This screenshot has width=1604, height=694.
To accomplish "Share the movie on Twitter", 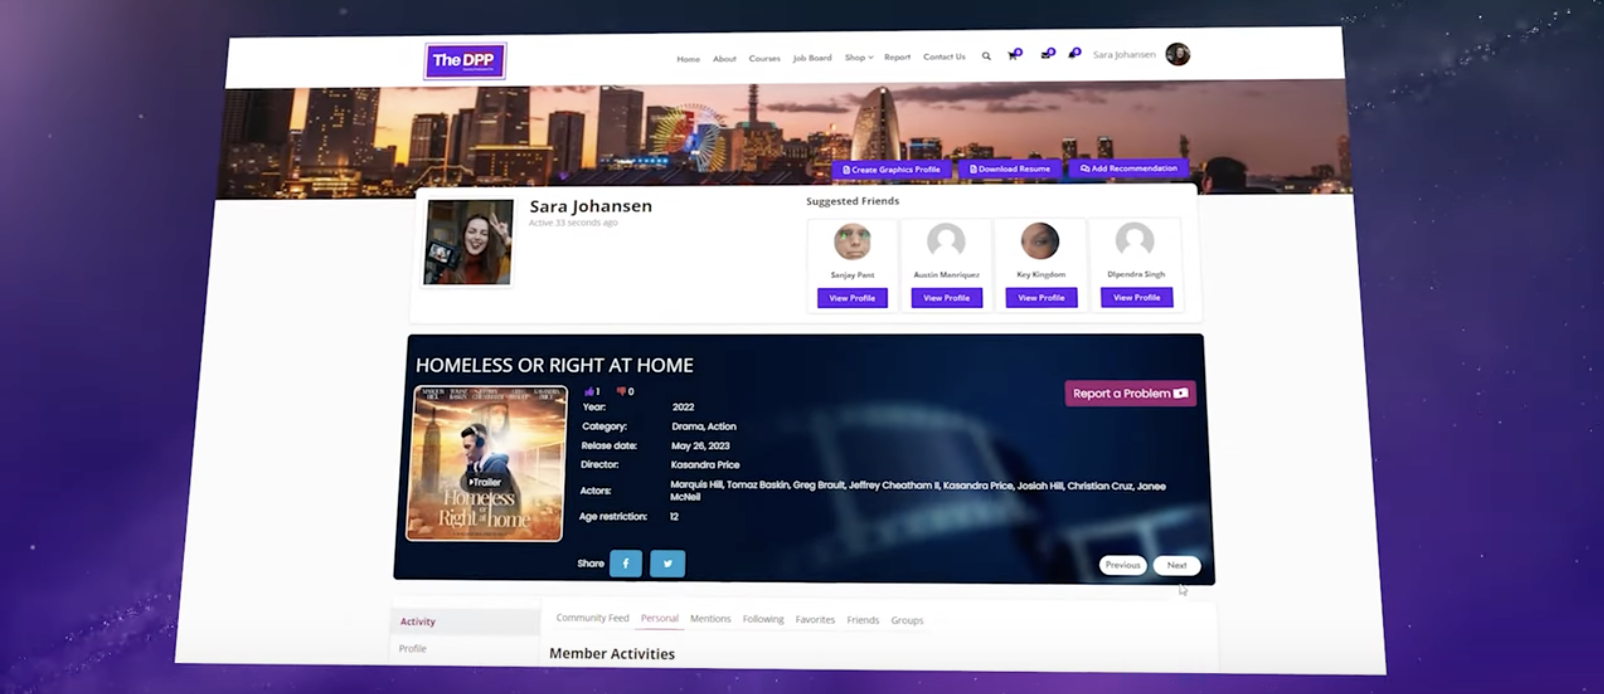I will tap(667, 564).
